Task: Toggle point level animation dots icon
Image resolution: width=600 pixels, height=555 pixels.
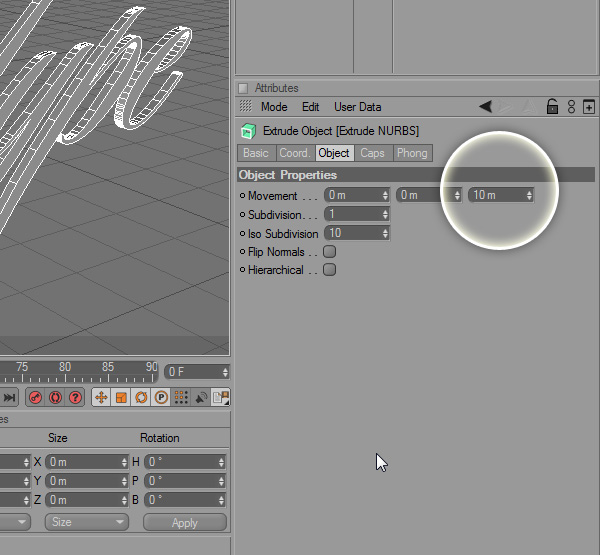Action: pyautogui.click(x=181, y=397)
